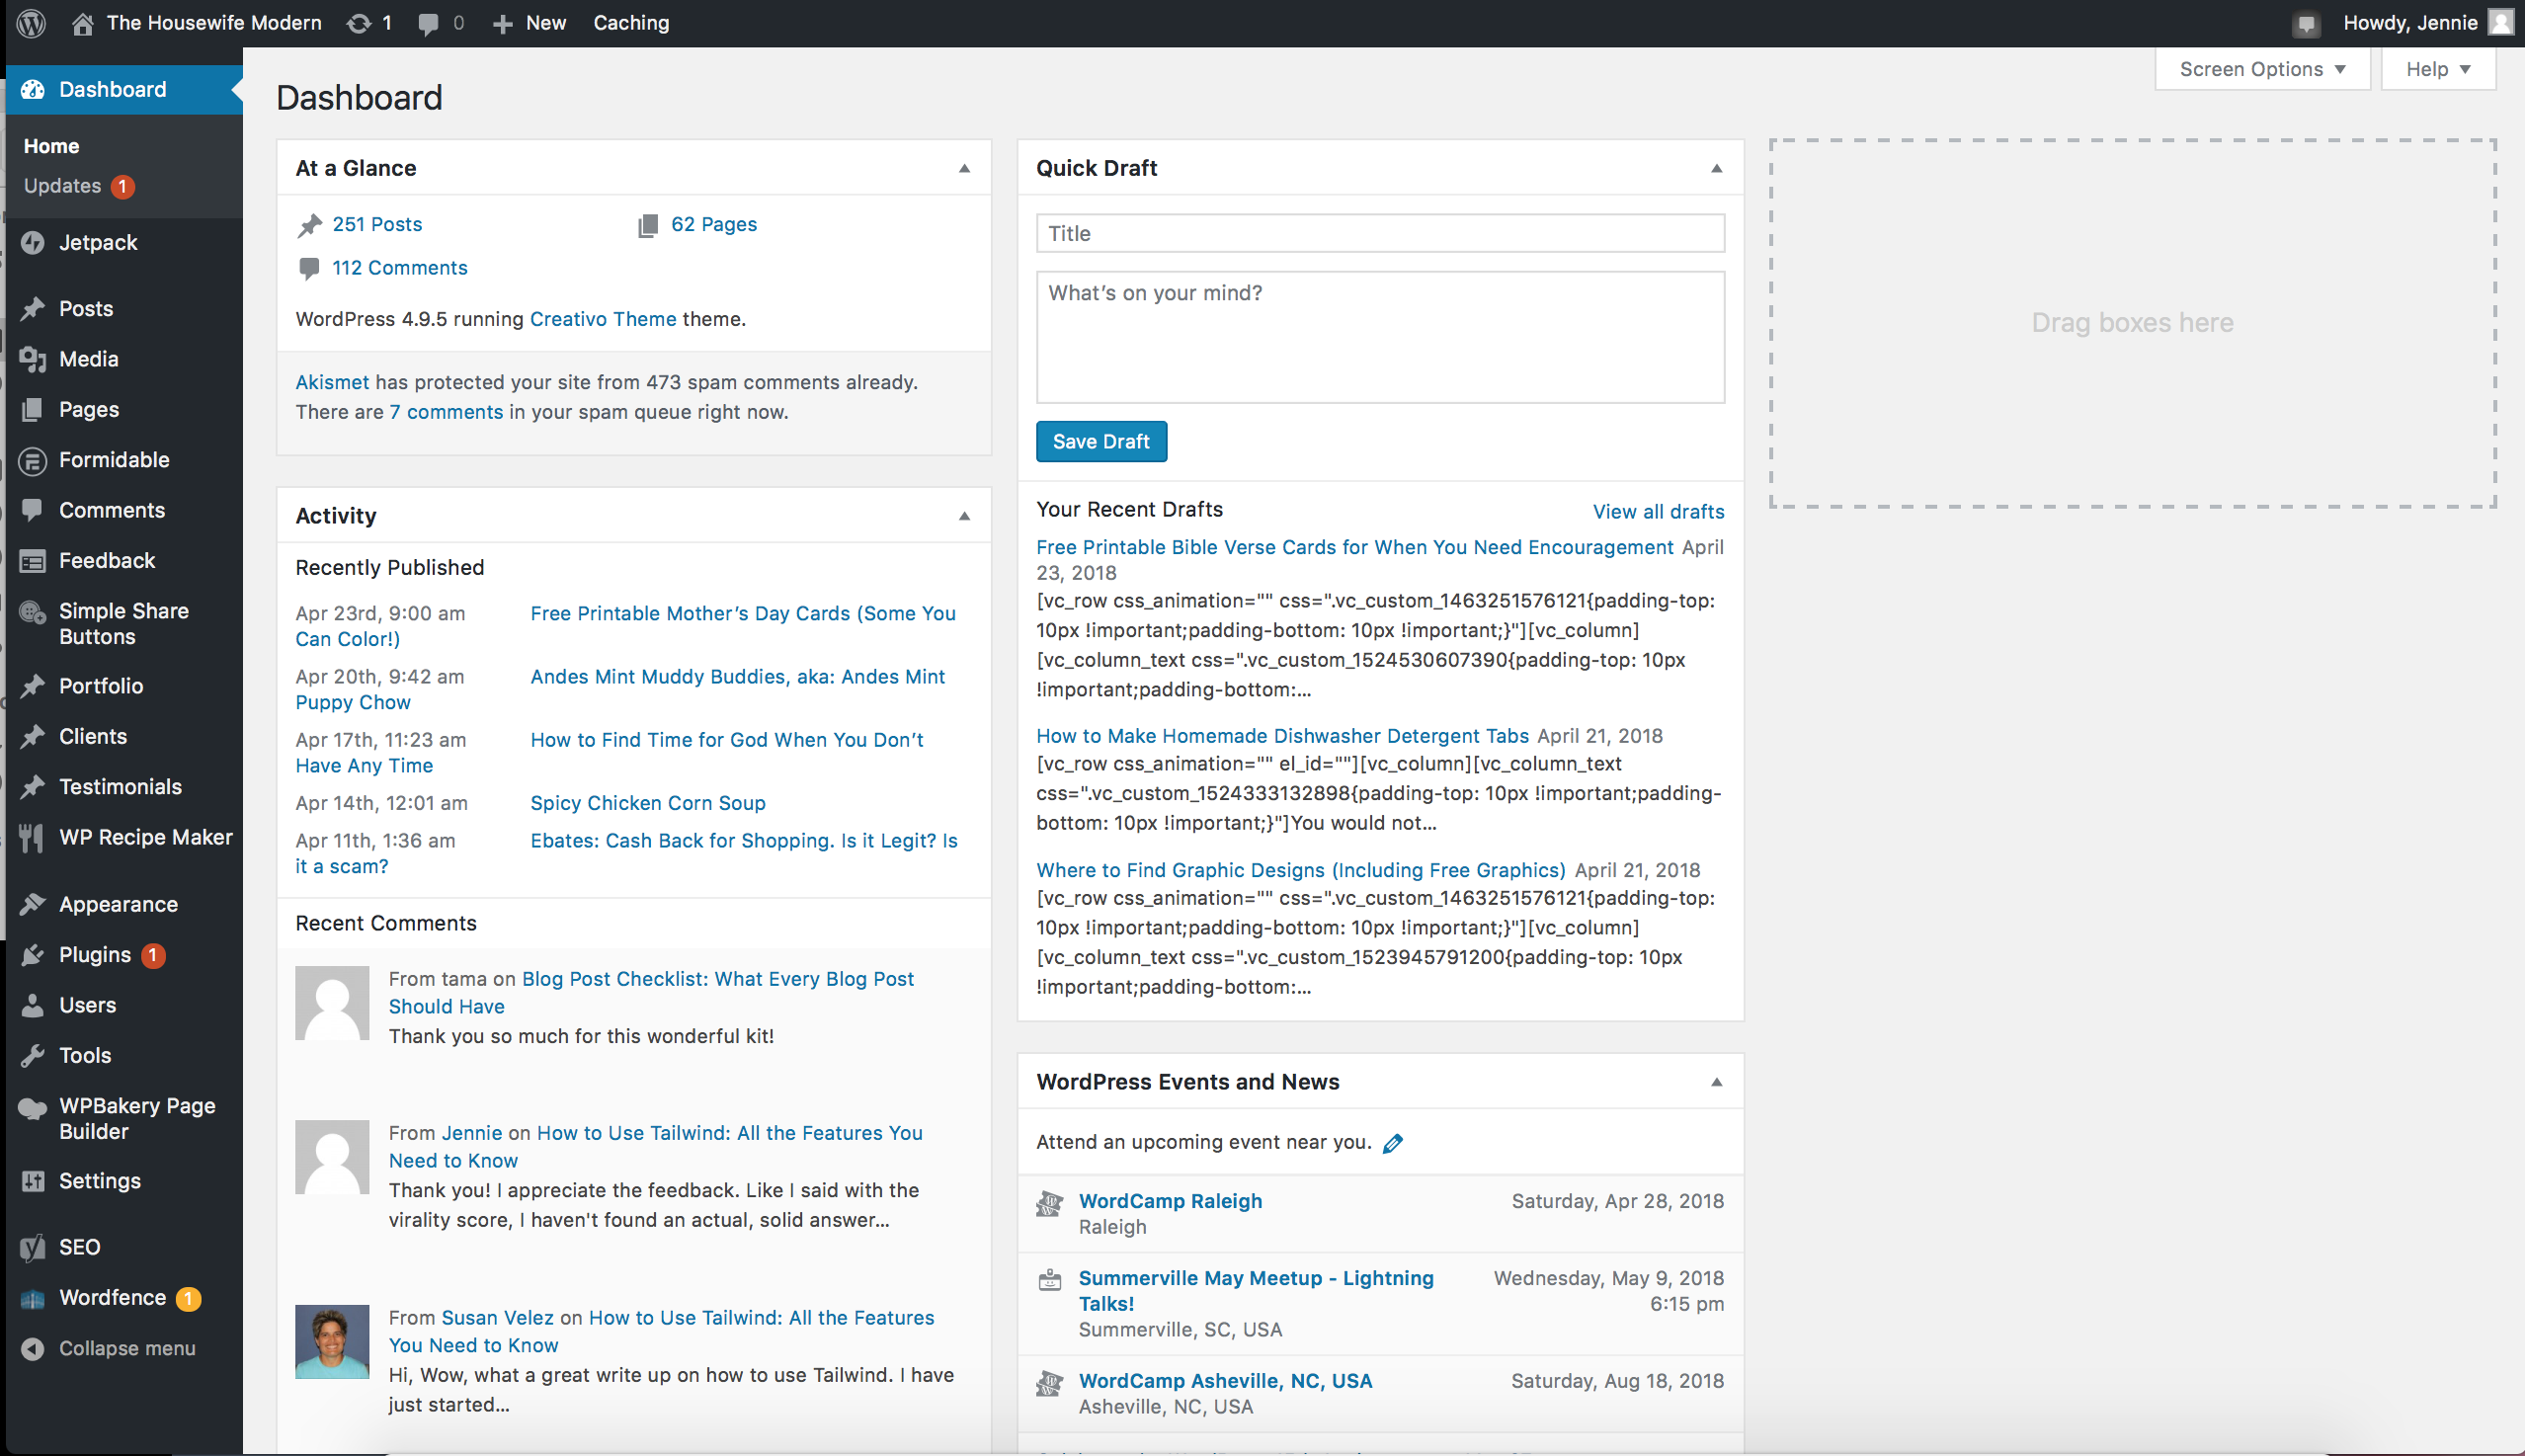Open the Creativo Theme link

point(603,319)
